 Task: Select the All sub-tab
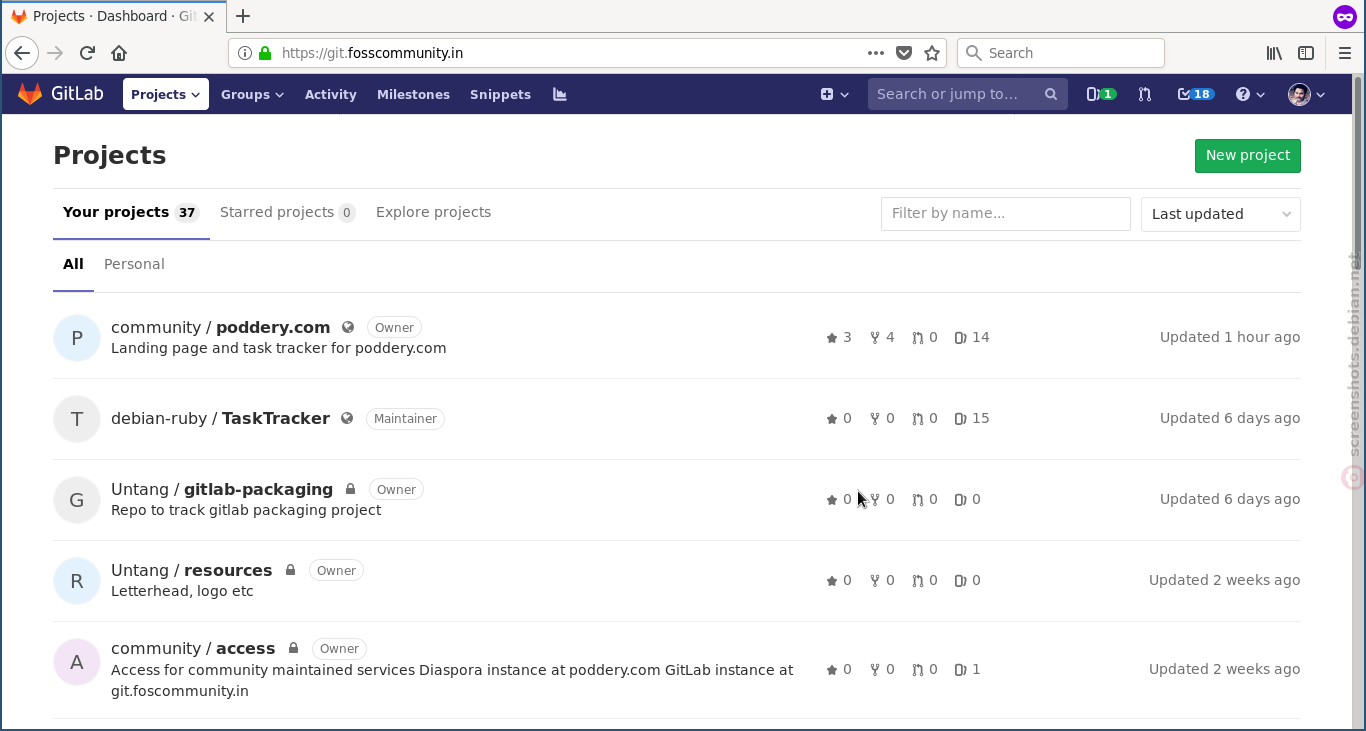coord(73,264)
